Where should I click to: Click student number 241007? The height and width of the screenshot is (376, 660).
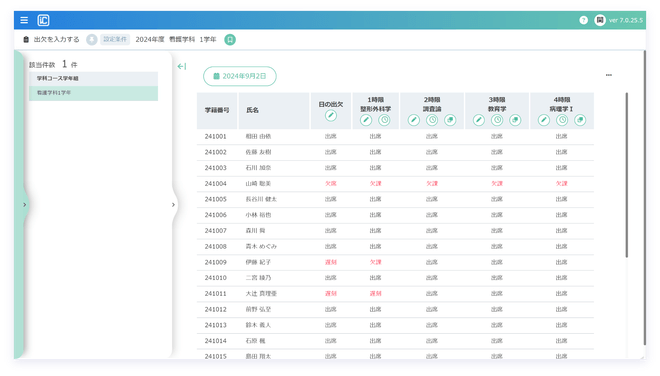coord(216,231)
